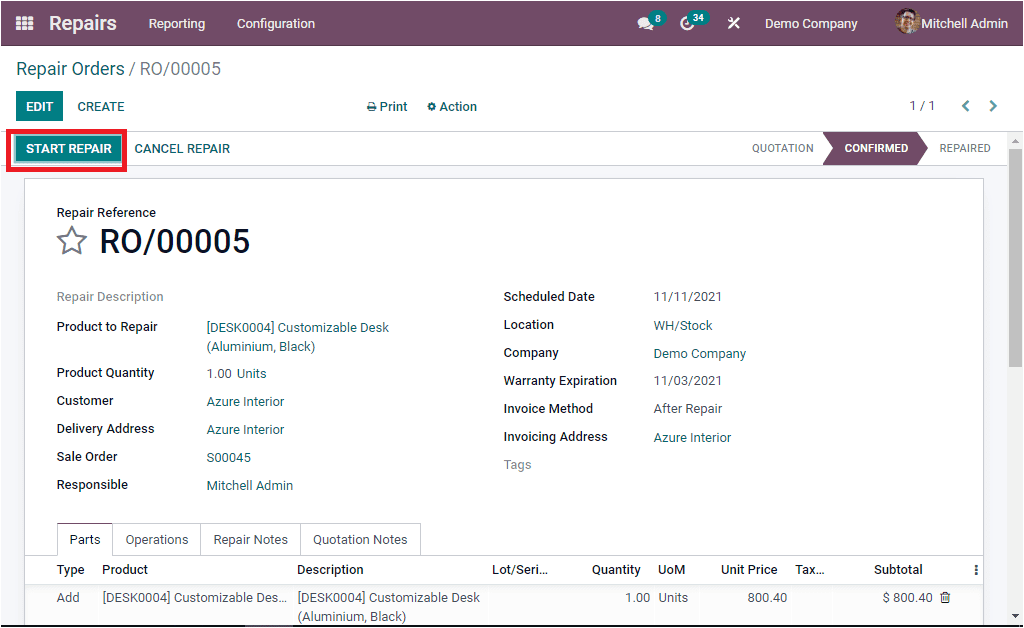
Task: Open Customer Azure Interior link
Action: tap(246, 401)
